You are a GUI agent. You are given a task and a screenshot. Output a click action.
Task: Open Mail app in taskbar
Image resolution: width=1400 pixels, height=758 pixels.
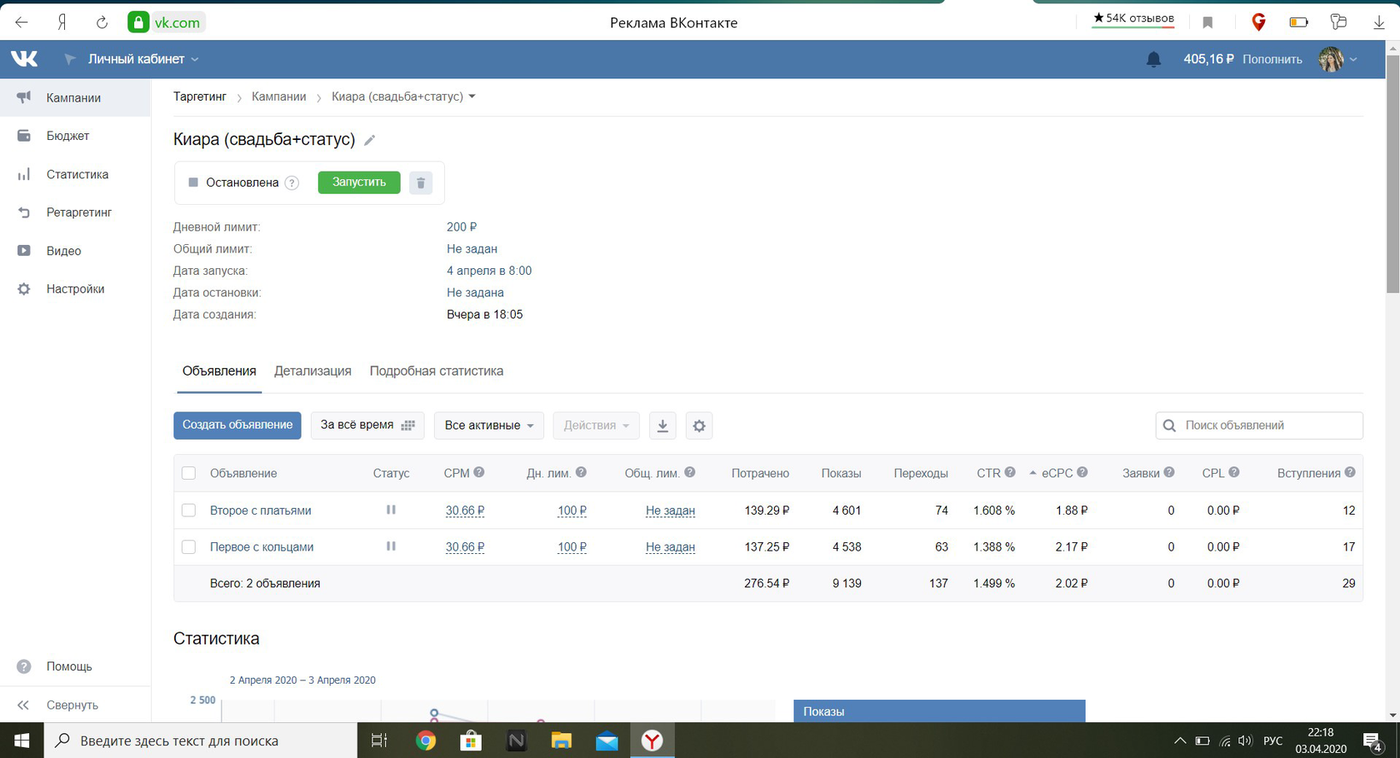point(607,741)
